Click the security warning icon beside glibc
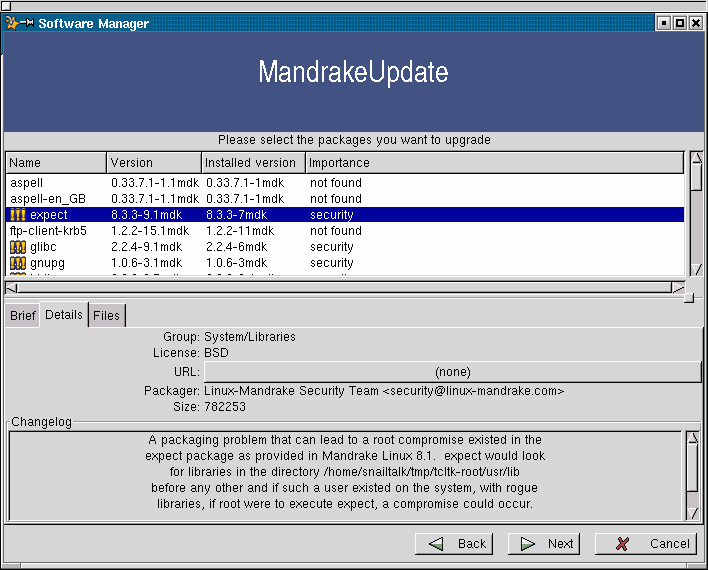 (x=18, y=247)
